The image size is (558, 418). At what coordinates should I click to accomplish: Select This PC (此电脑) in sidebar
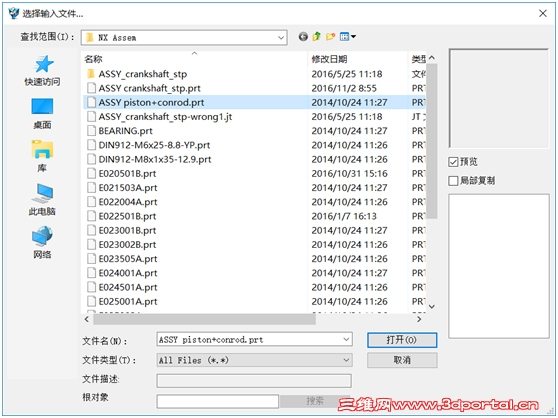42,200
